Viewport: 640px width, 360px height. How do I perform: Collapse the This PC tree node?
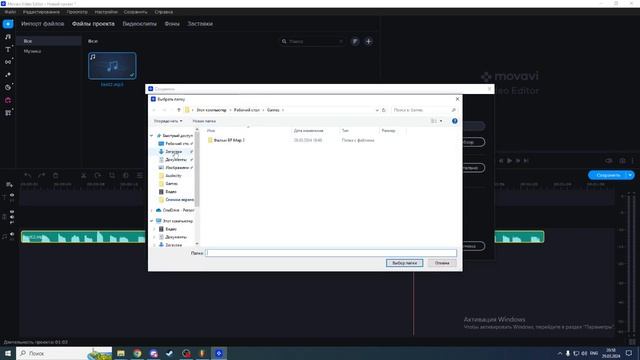pyautogui.click(x=152, y=221)
